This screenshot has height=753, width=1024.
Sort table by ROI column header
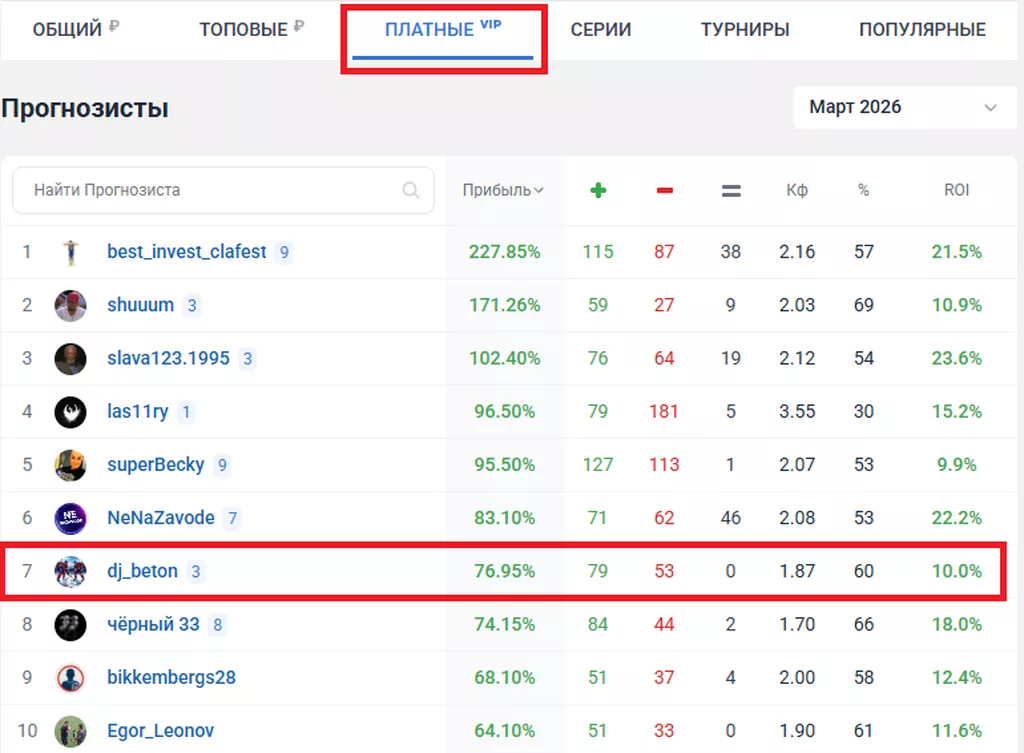click(956, 190)
